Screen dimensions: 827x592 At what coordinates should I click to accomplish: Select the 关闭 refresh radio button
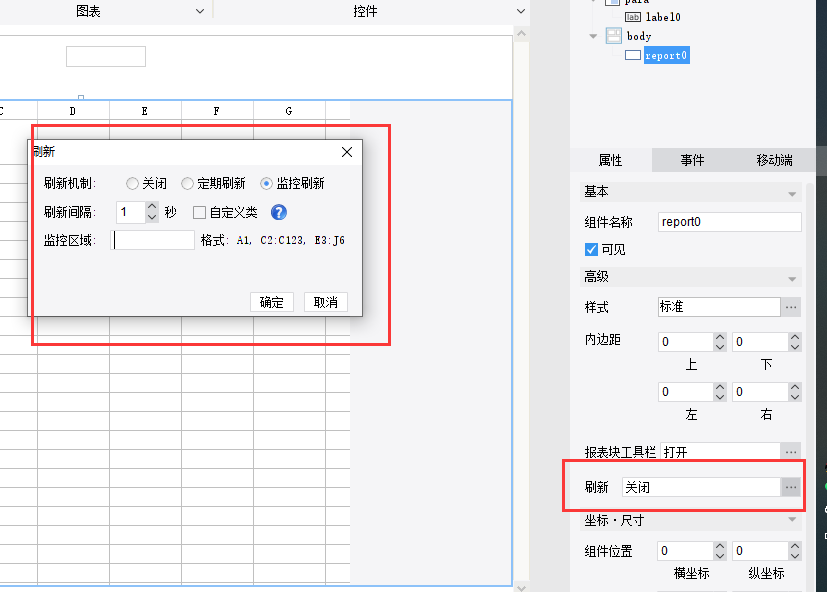(x=132, y=184)
